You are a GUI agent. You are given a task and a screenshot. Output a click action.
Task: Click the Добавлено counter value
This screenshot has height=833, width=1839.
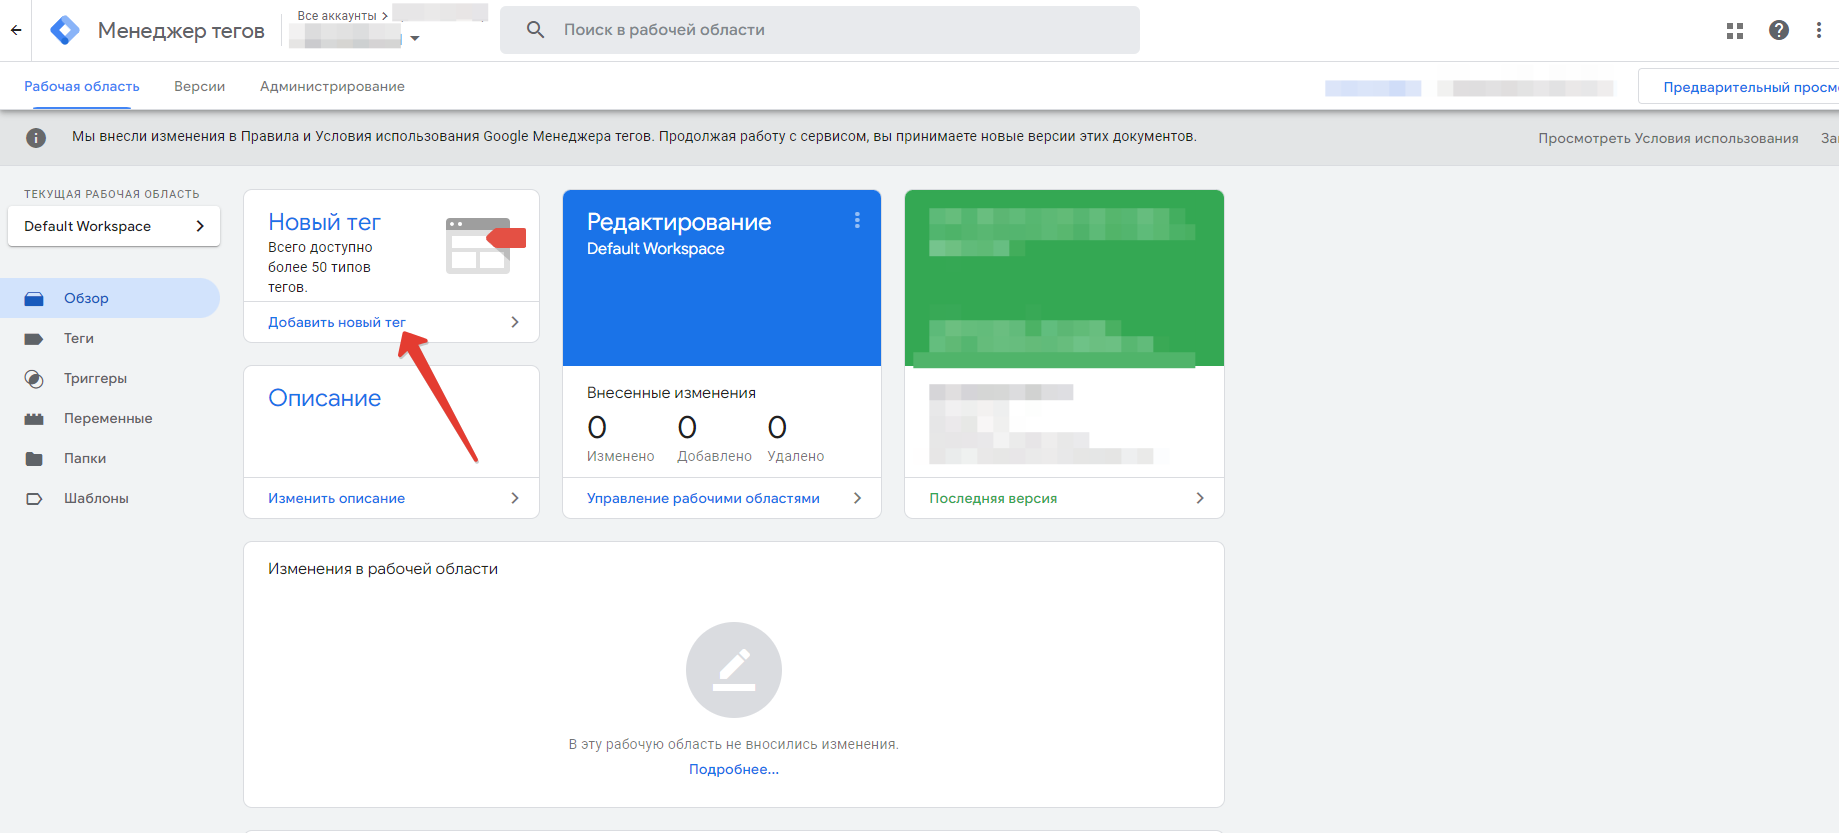tap(687, 428)
